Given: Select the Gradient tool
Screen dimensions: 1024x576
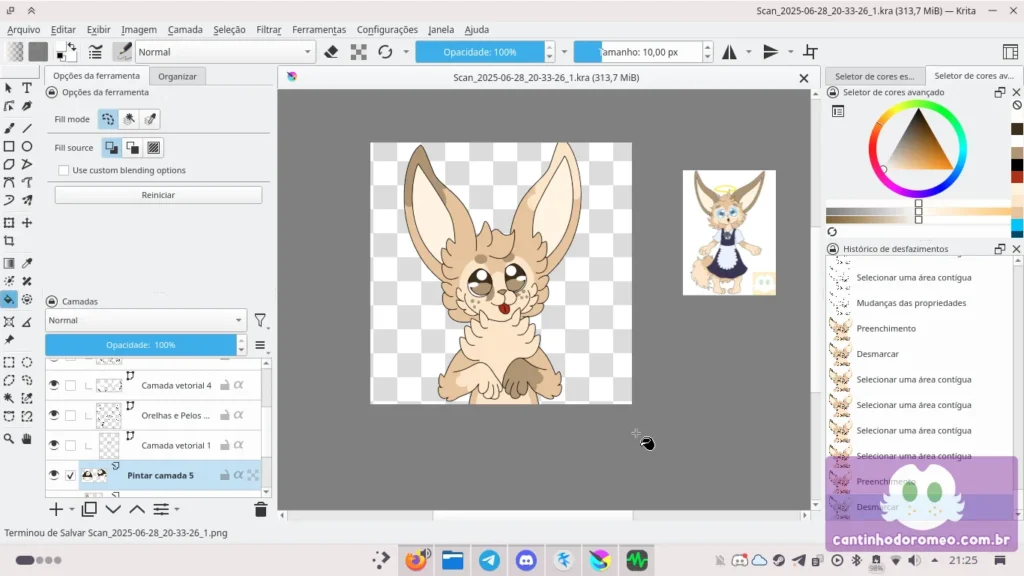Looking at the screenshot, I should tap(9, 263).
